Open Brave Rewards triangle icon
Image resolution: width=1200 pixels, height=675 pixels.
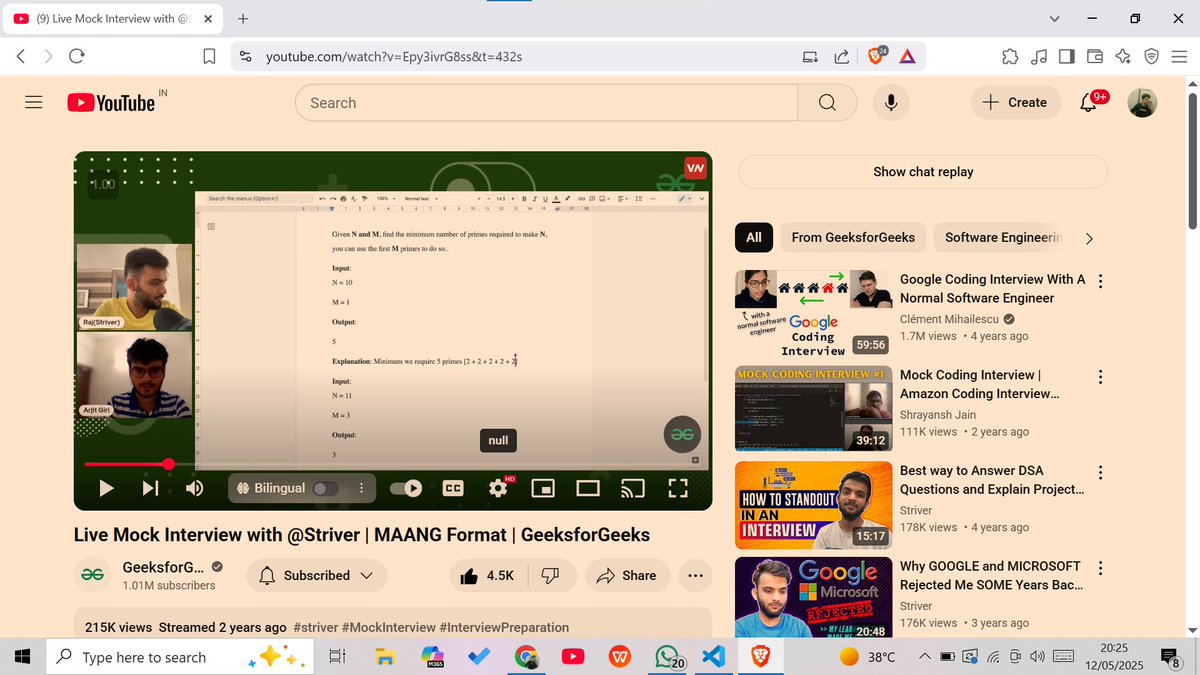(907, 57)
